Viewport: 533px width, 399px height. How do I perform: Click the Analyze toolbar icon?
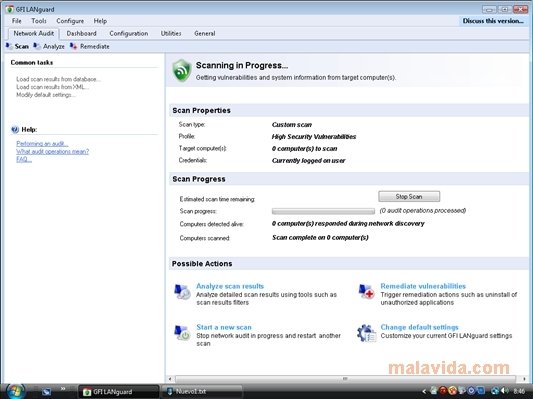pos(37,46)
